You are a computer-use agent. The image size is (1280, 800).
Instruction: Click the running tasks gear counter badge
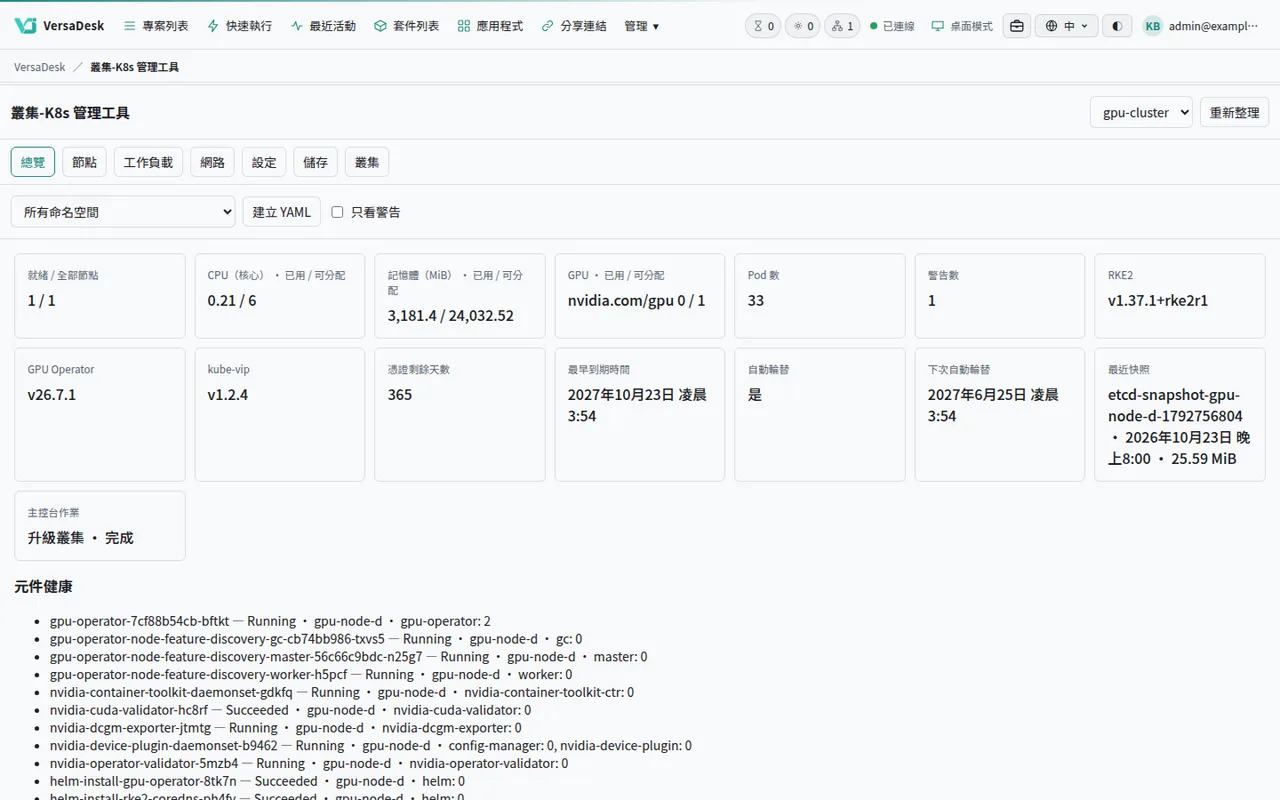[803, 26]
